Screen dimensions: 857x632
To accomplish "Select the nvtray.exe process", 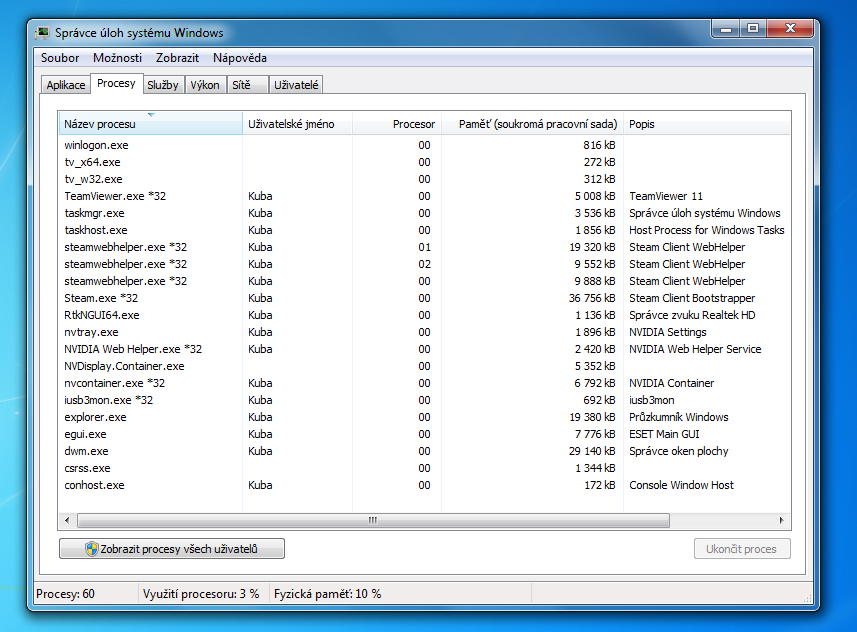I will [424, 332].
